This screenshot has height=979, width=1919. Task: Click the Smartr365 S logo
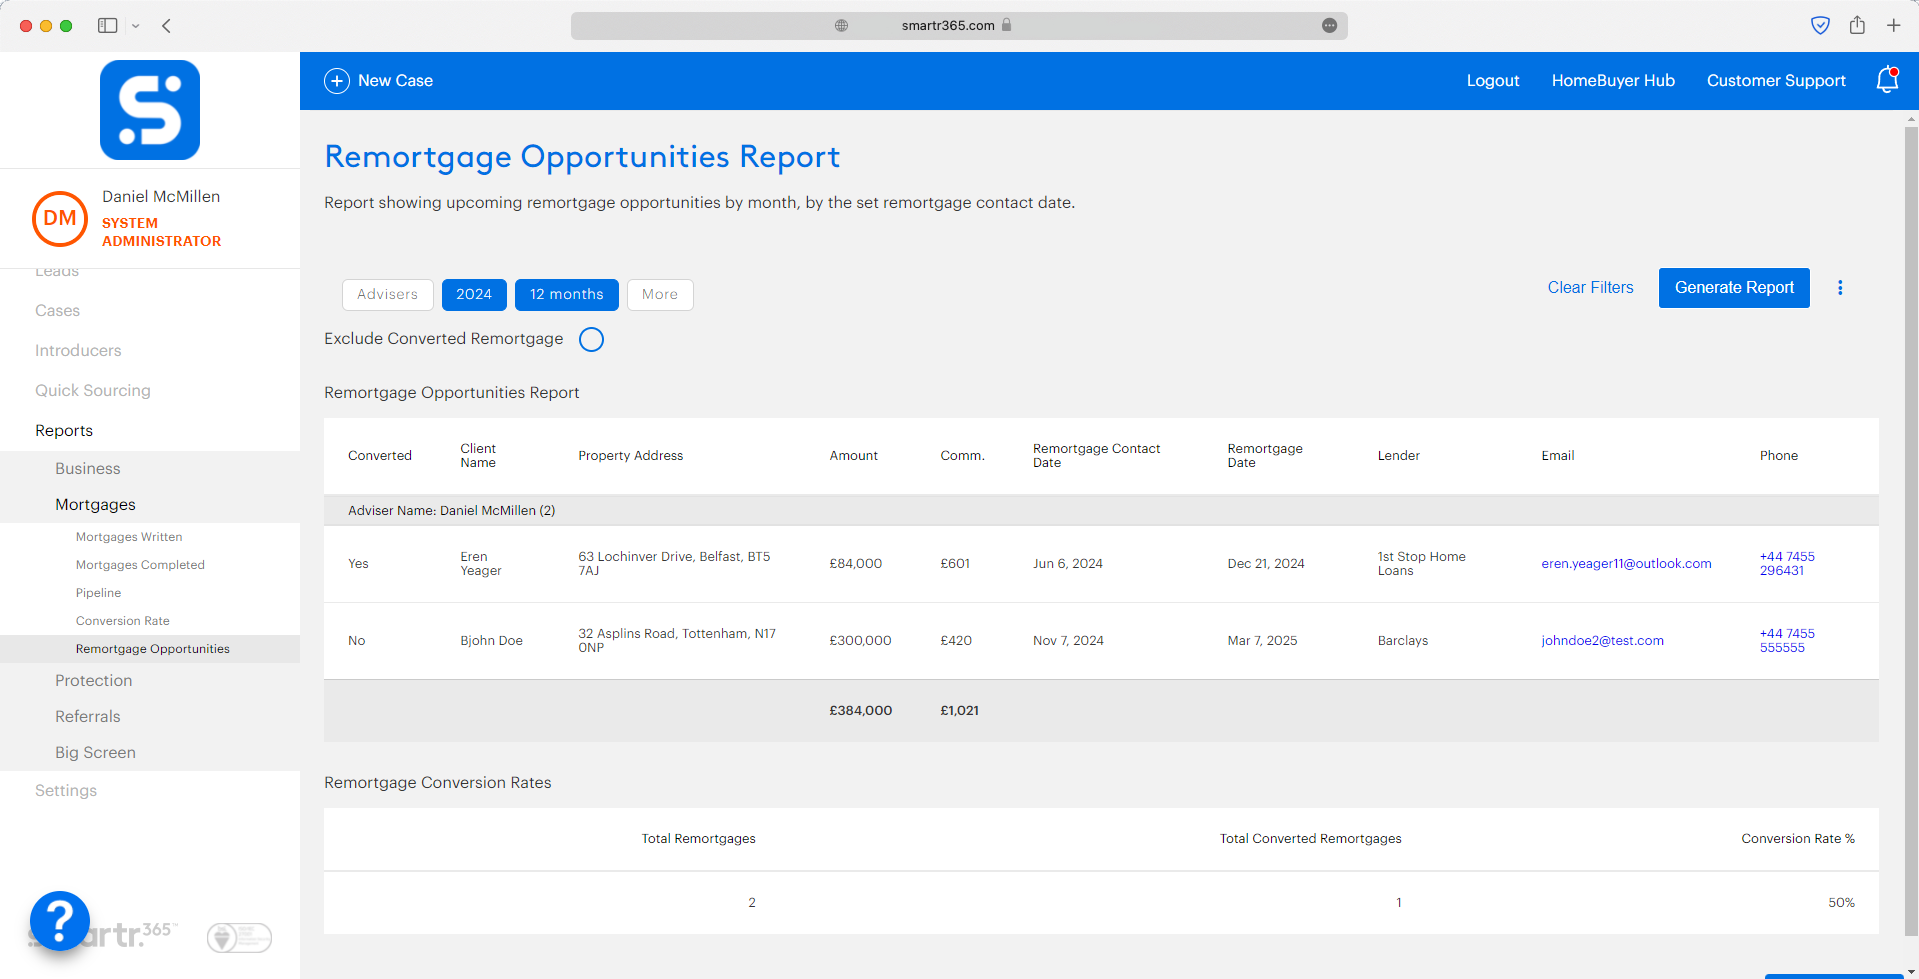click(150, 110)
